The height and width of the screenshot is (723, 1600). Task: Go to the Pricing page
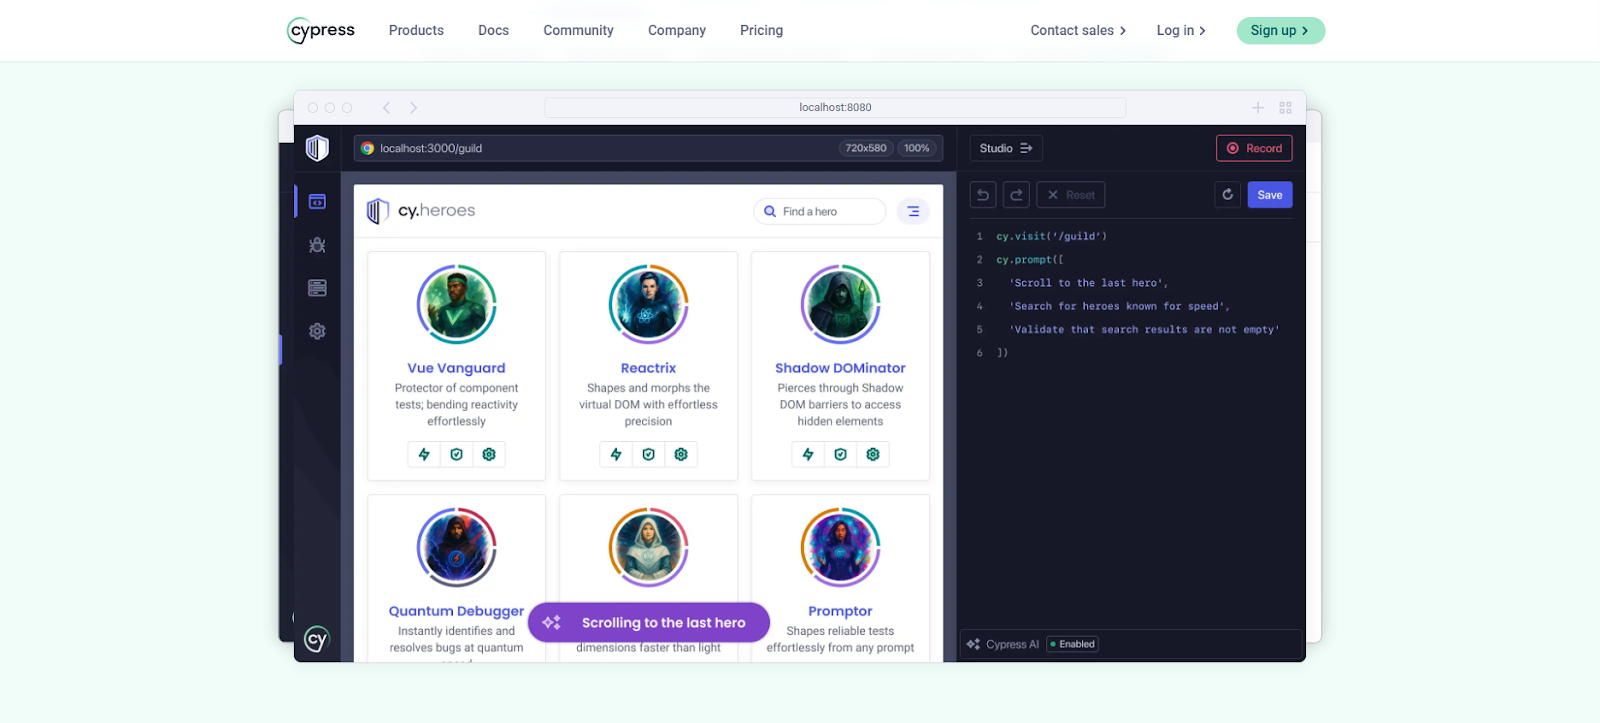point(761,31)
